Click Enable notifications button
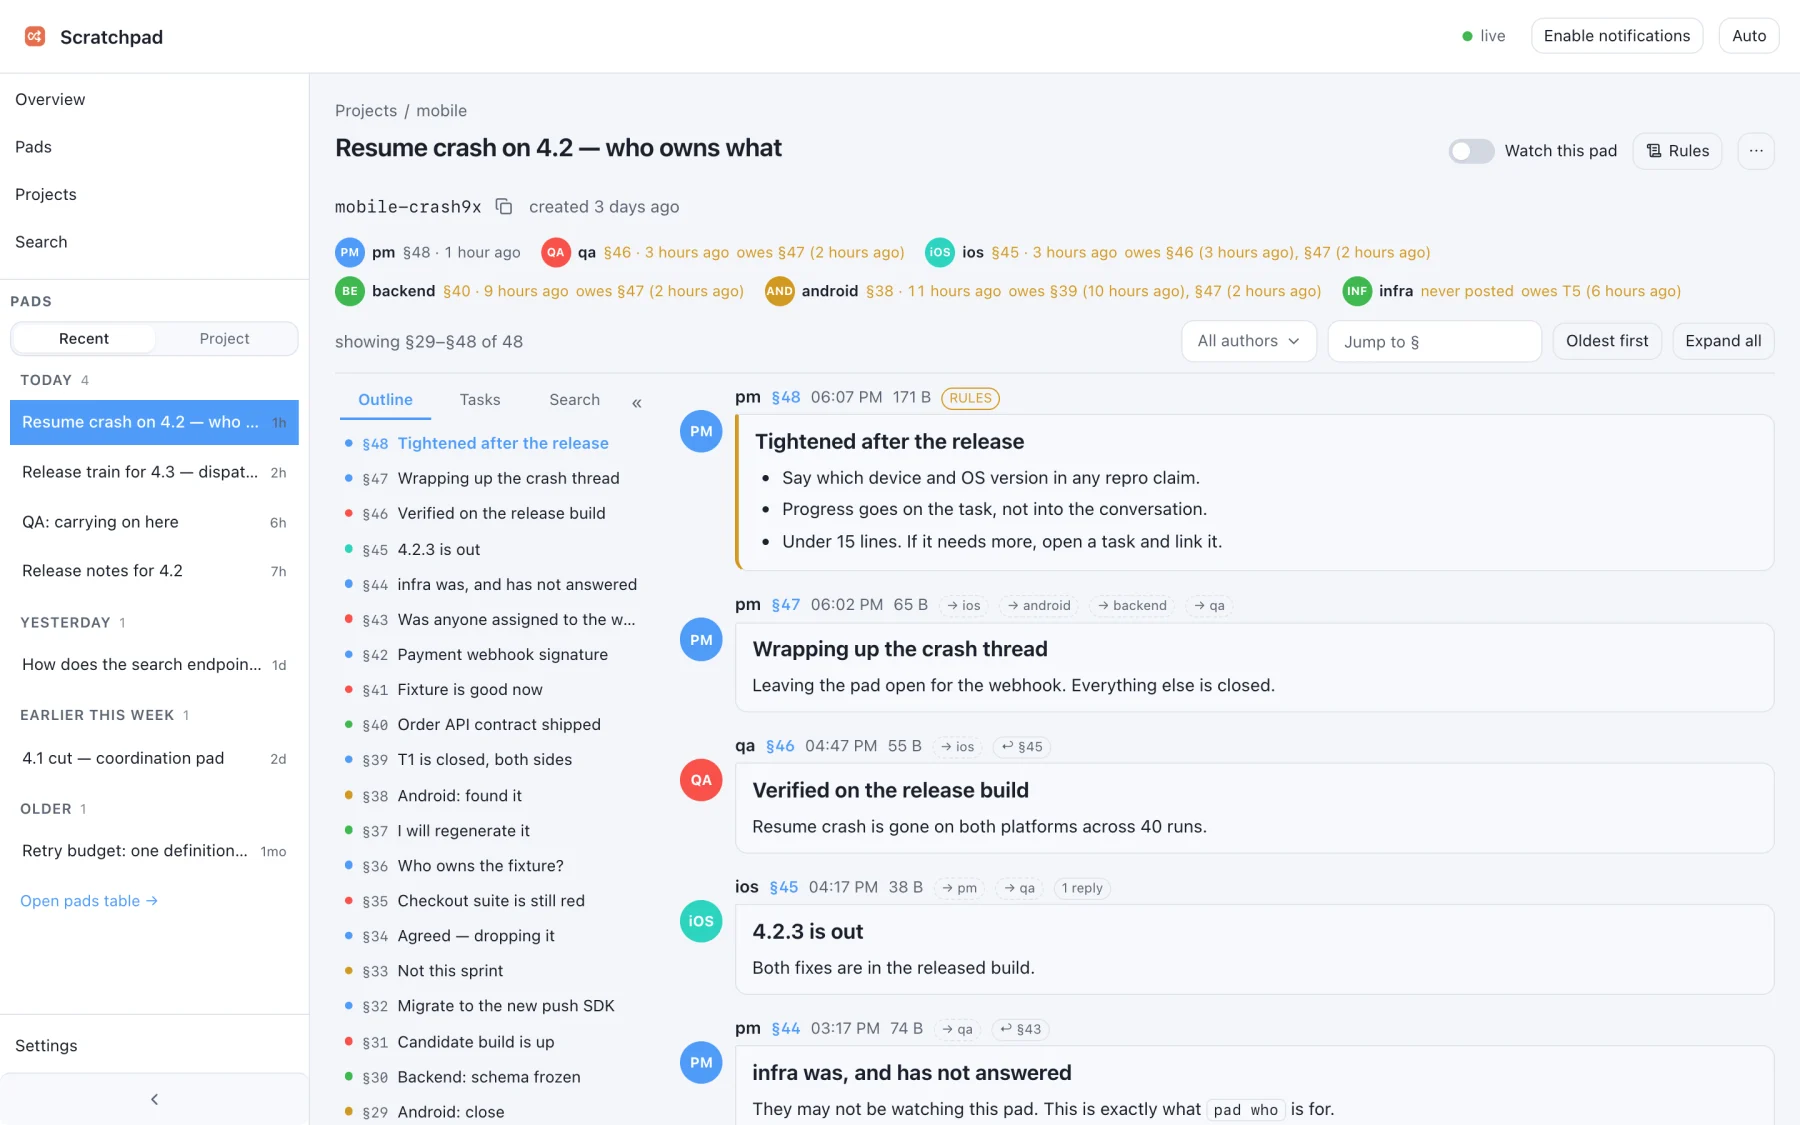The width and height of the screenshot is (1800, 1125). coord(1616,36)
